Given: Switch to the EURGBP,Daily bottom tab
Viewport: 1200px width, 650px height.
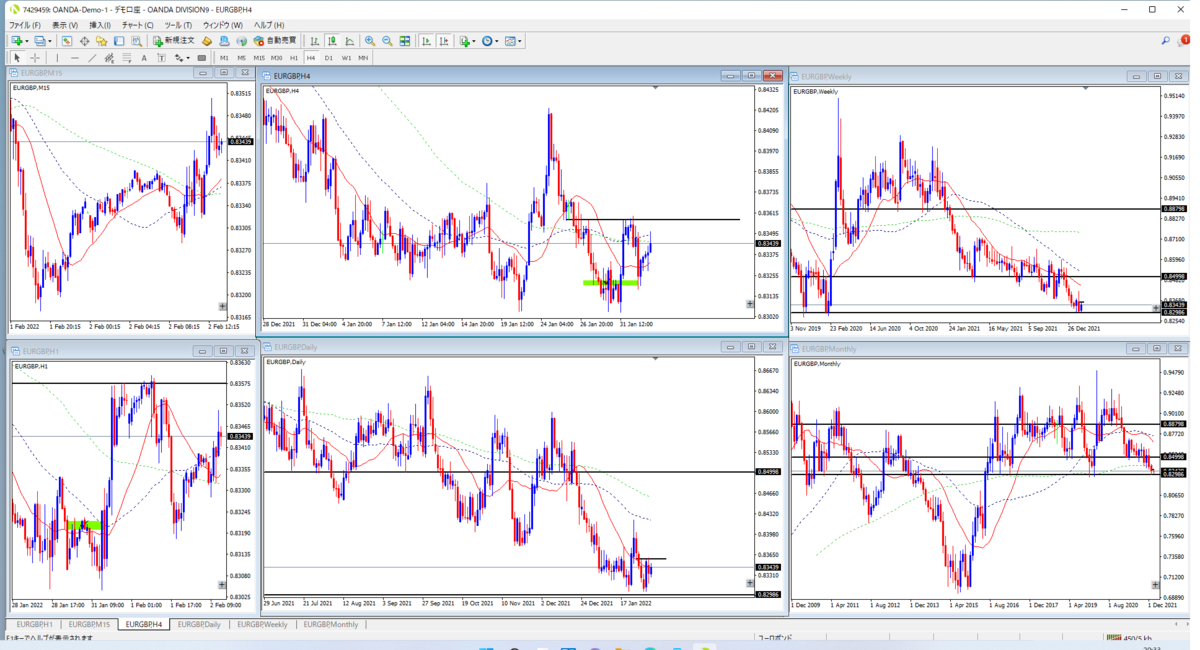Looking at the screenshot, I should click(x=199, y=624).
